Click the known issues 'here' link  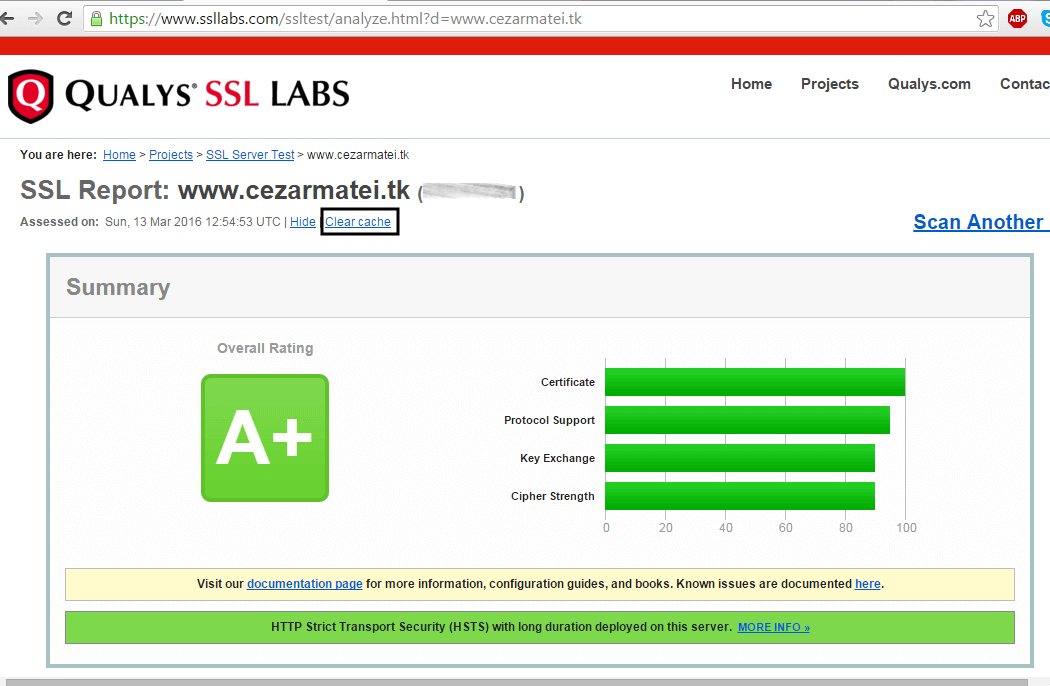(x=868, y=584)
